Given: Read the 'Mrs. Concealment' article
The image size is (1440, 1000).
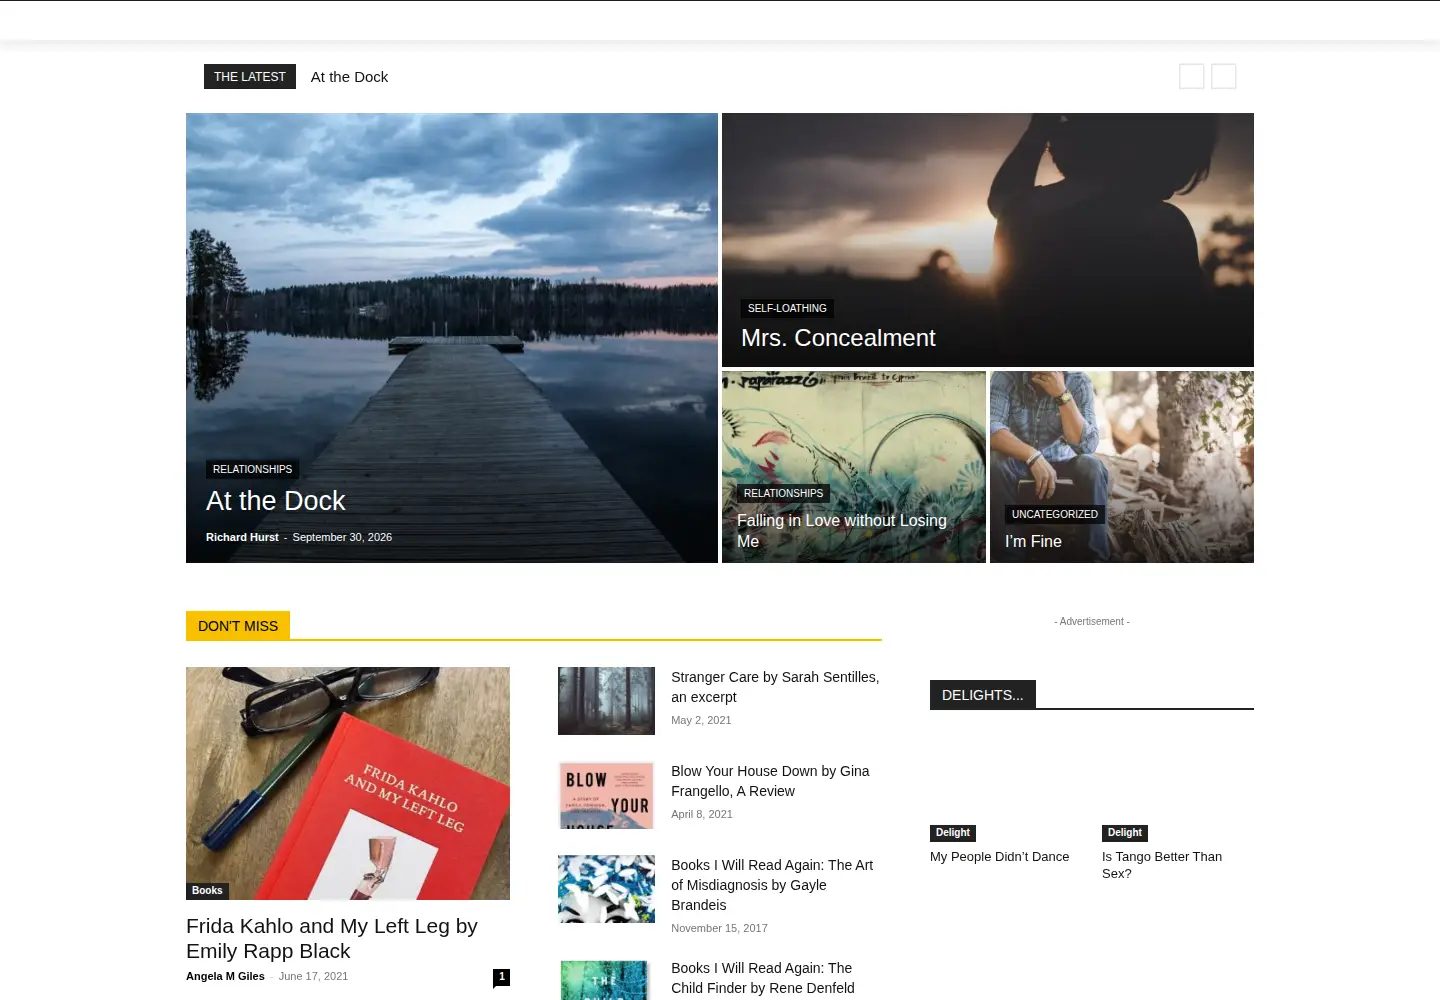Looking at the screenshot, I should click(x=838, y=338).
